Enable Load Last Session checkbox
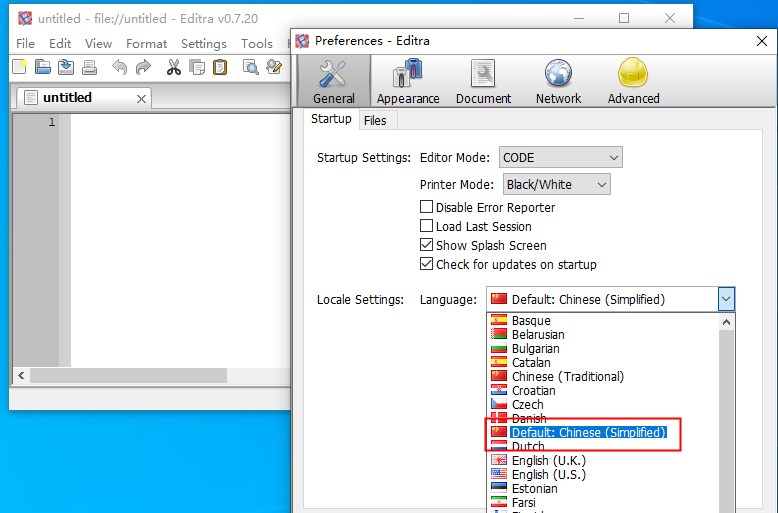Screen dimensions: 778x513 426,226
